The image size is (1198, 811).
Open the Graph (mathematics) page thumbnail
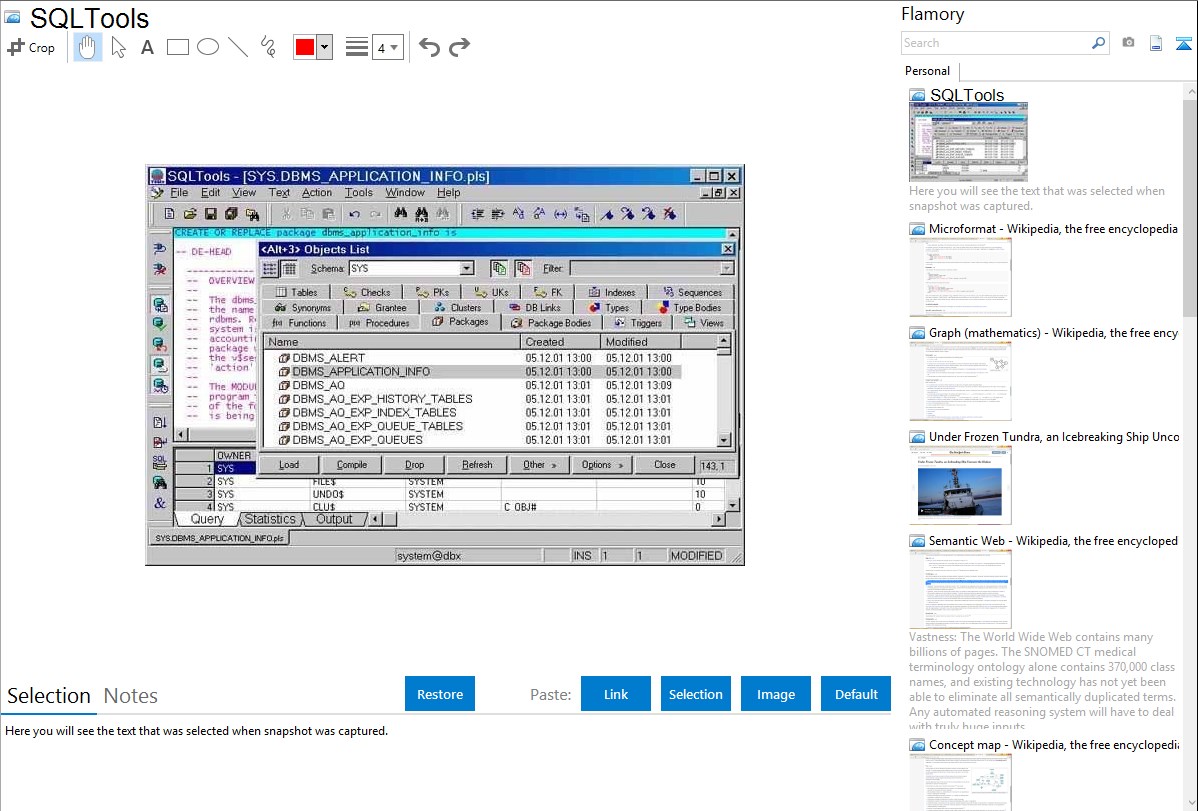tap(960, 381)
